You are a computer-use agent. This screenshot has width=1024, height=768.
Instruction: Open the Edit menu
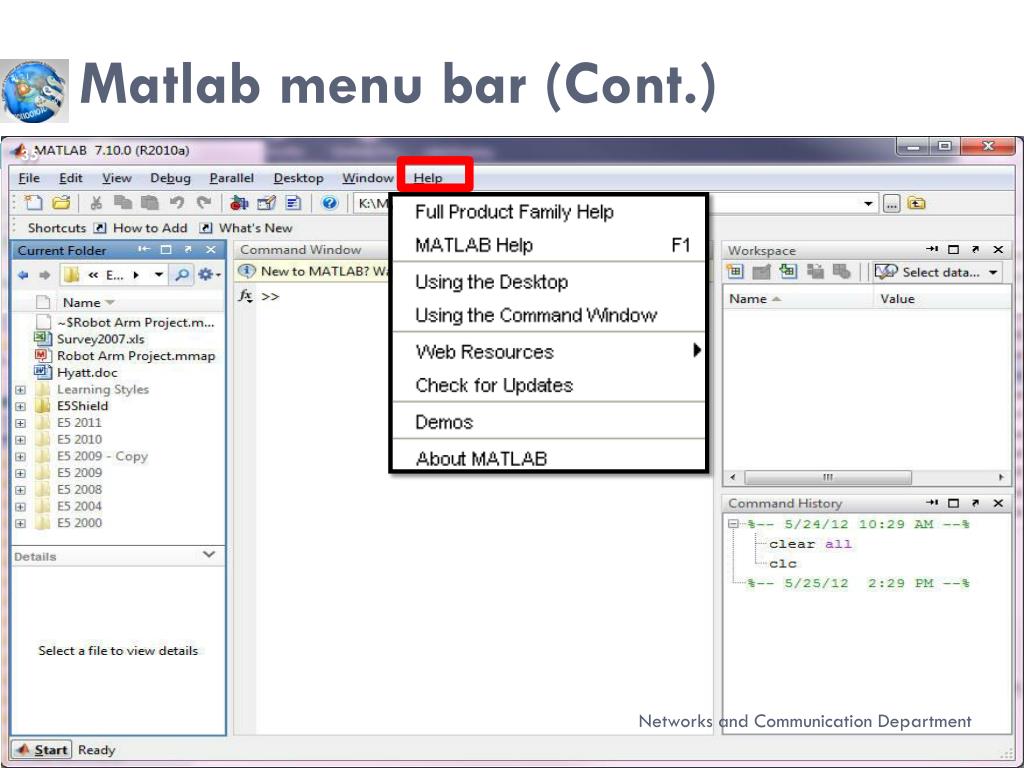coord(71,178)
